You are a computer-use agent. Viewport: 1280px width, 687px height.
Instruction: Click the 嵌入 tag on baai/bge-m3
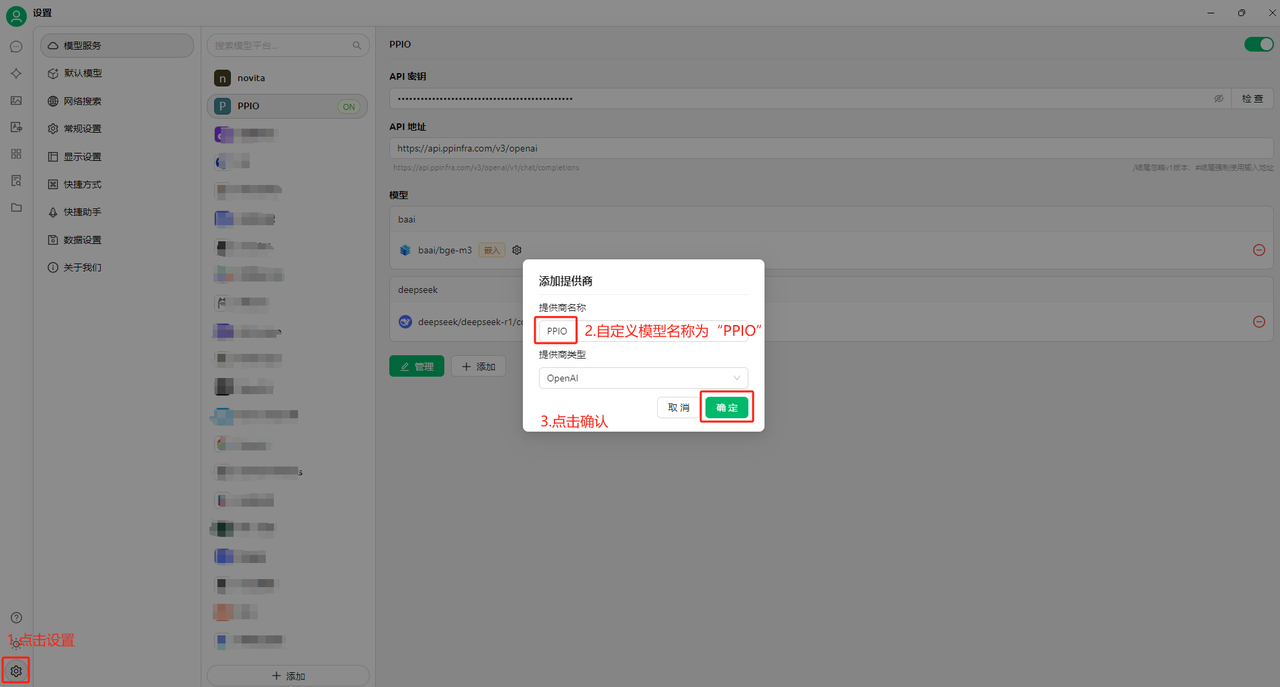pyautogui.click(x=492, y=250)
